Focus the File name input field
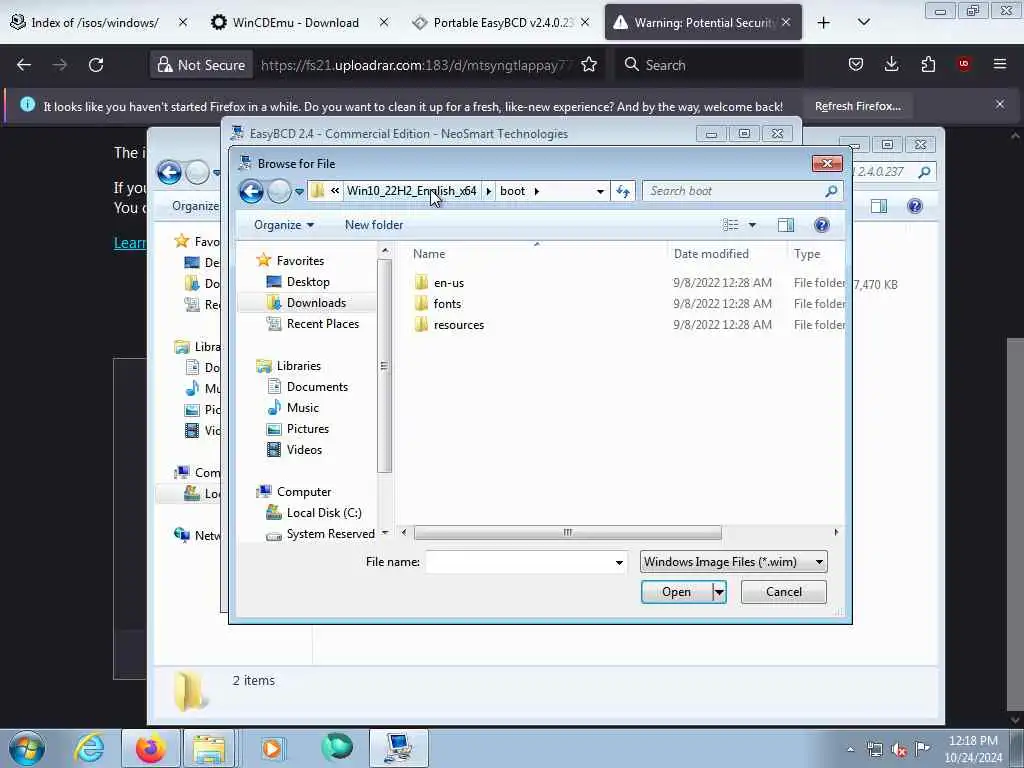Viewport: 1024px width, 768px height. click(x=519, y=562)
